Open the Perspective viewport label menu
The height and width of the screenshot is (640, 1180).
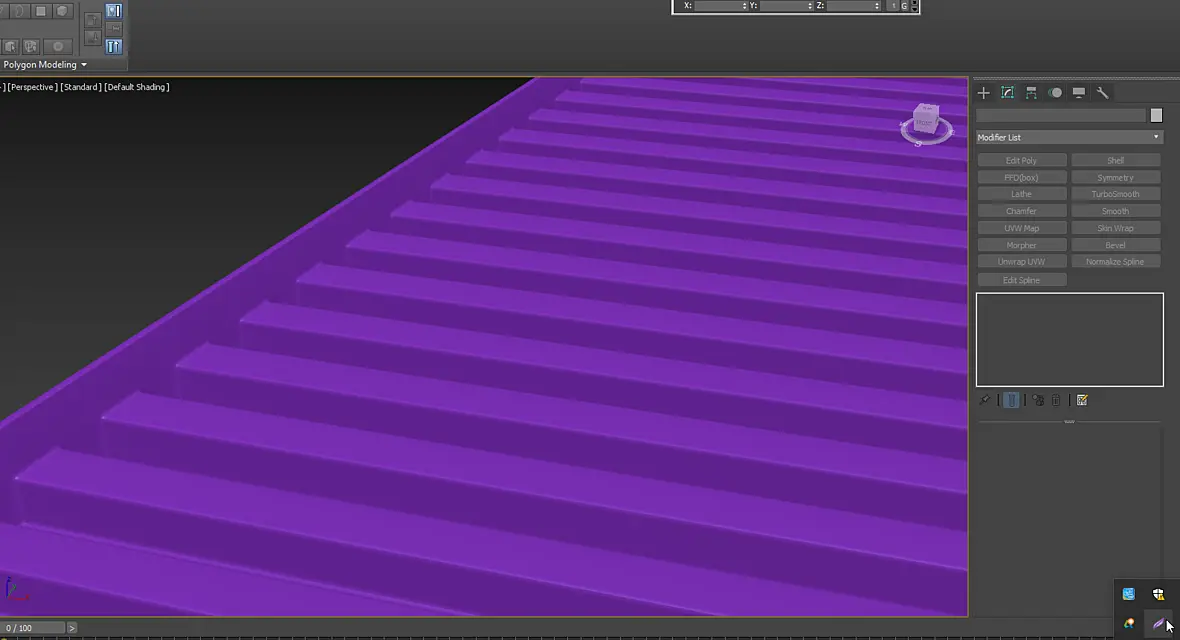tap(32, 87)
